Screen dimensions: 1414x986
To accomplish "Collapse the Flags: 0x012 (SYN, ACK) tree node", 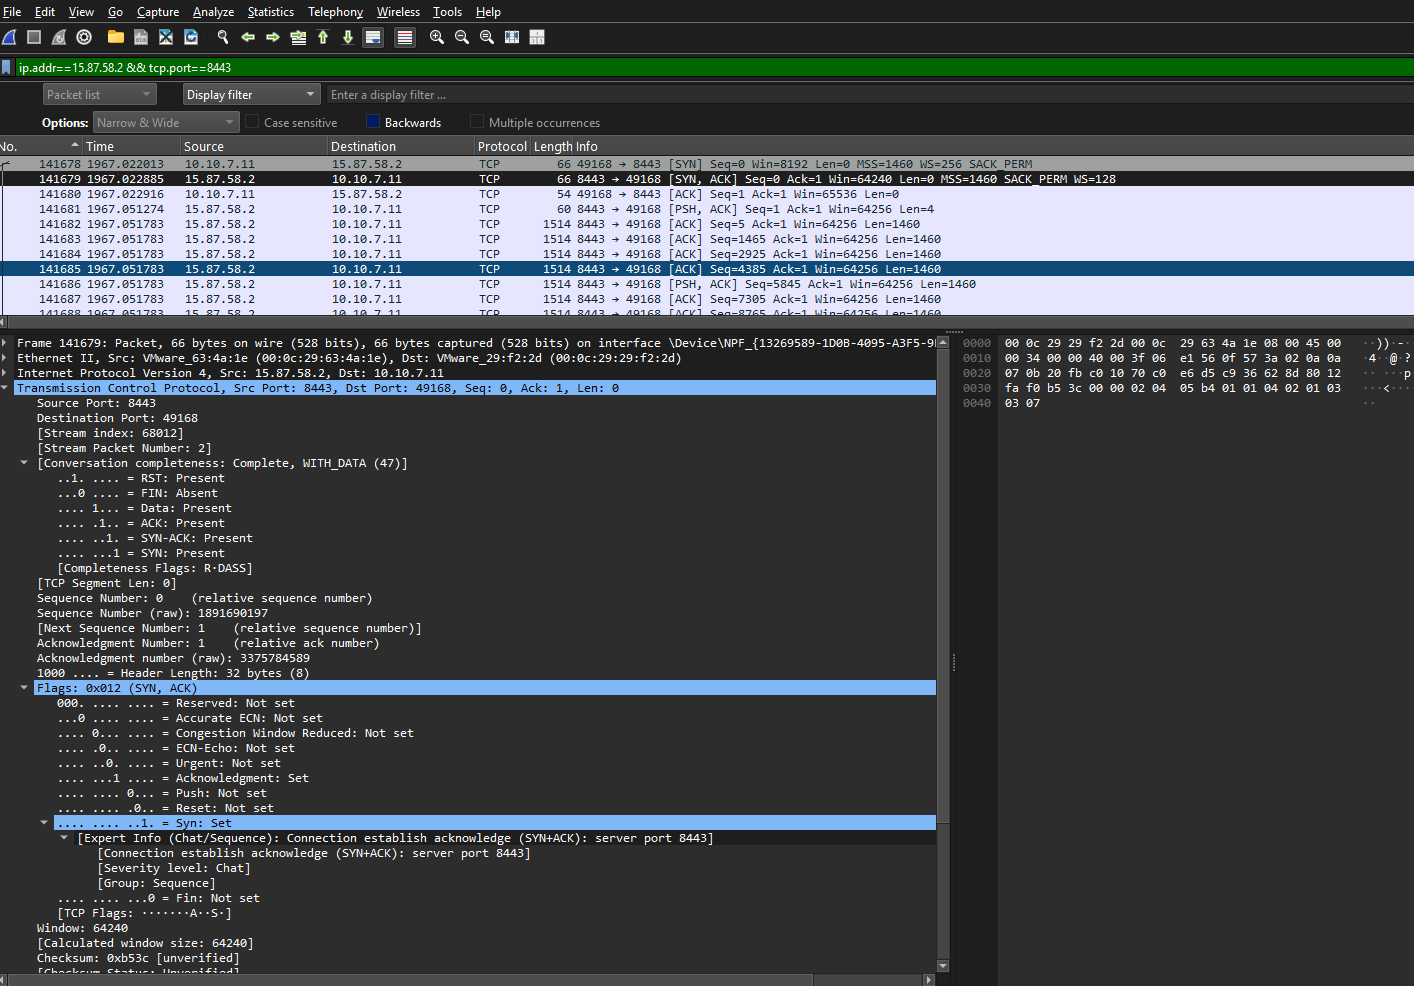I will click(x=24, y=688).
